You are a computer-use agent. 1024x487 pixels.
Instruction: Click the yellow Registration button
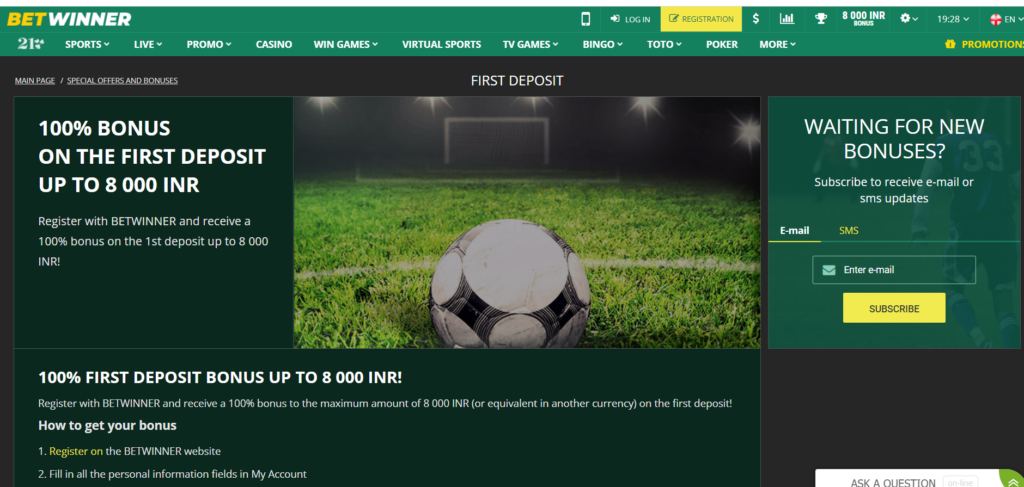701,19
